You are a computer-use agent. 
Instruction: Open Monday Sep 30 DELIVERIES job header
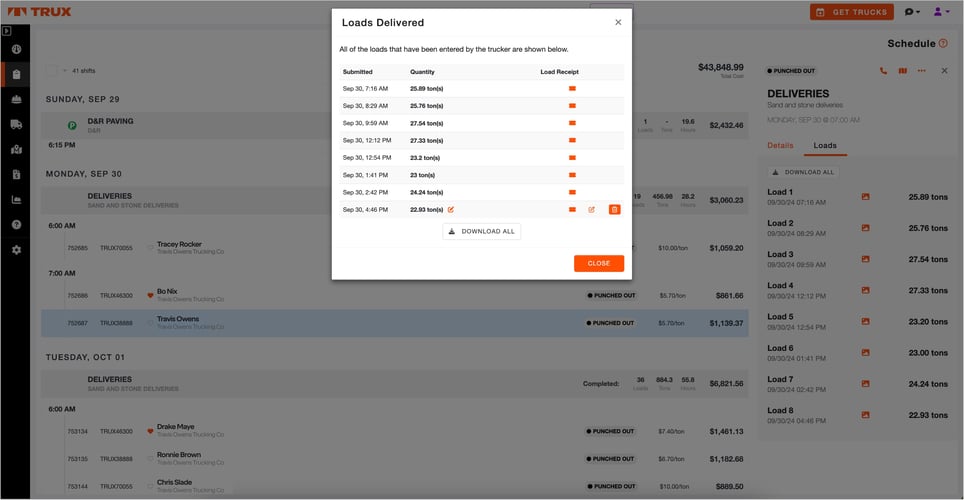click(x=395, y=200)
